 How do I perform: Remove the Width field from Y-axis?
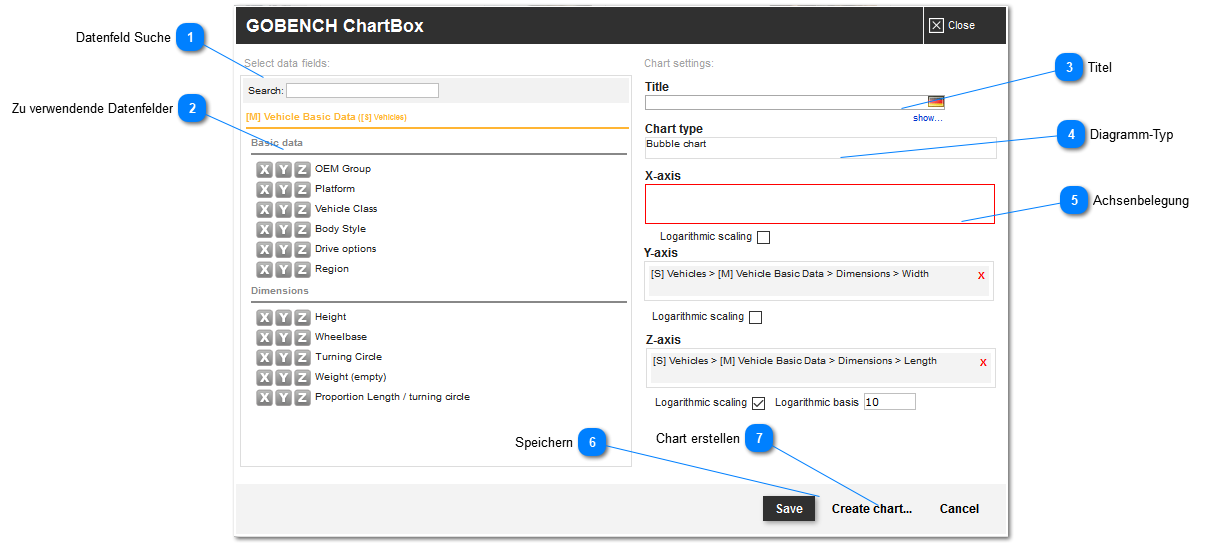pyautogui.click(x=981, y=275)
